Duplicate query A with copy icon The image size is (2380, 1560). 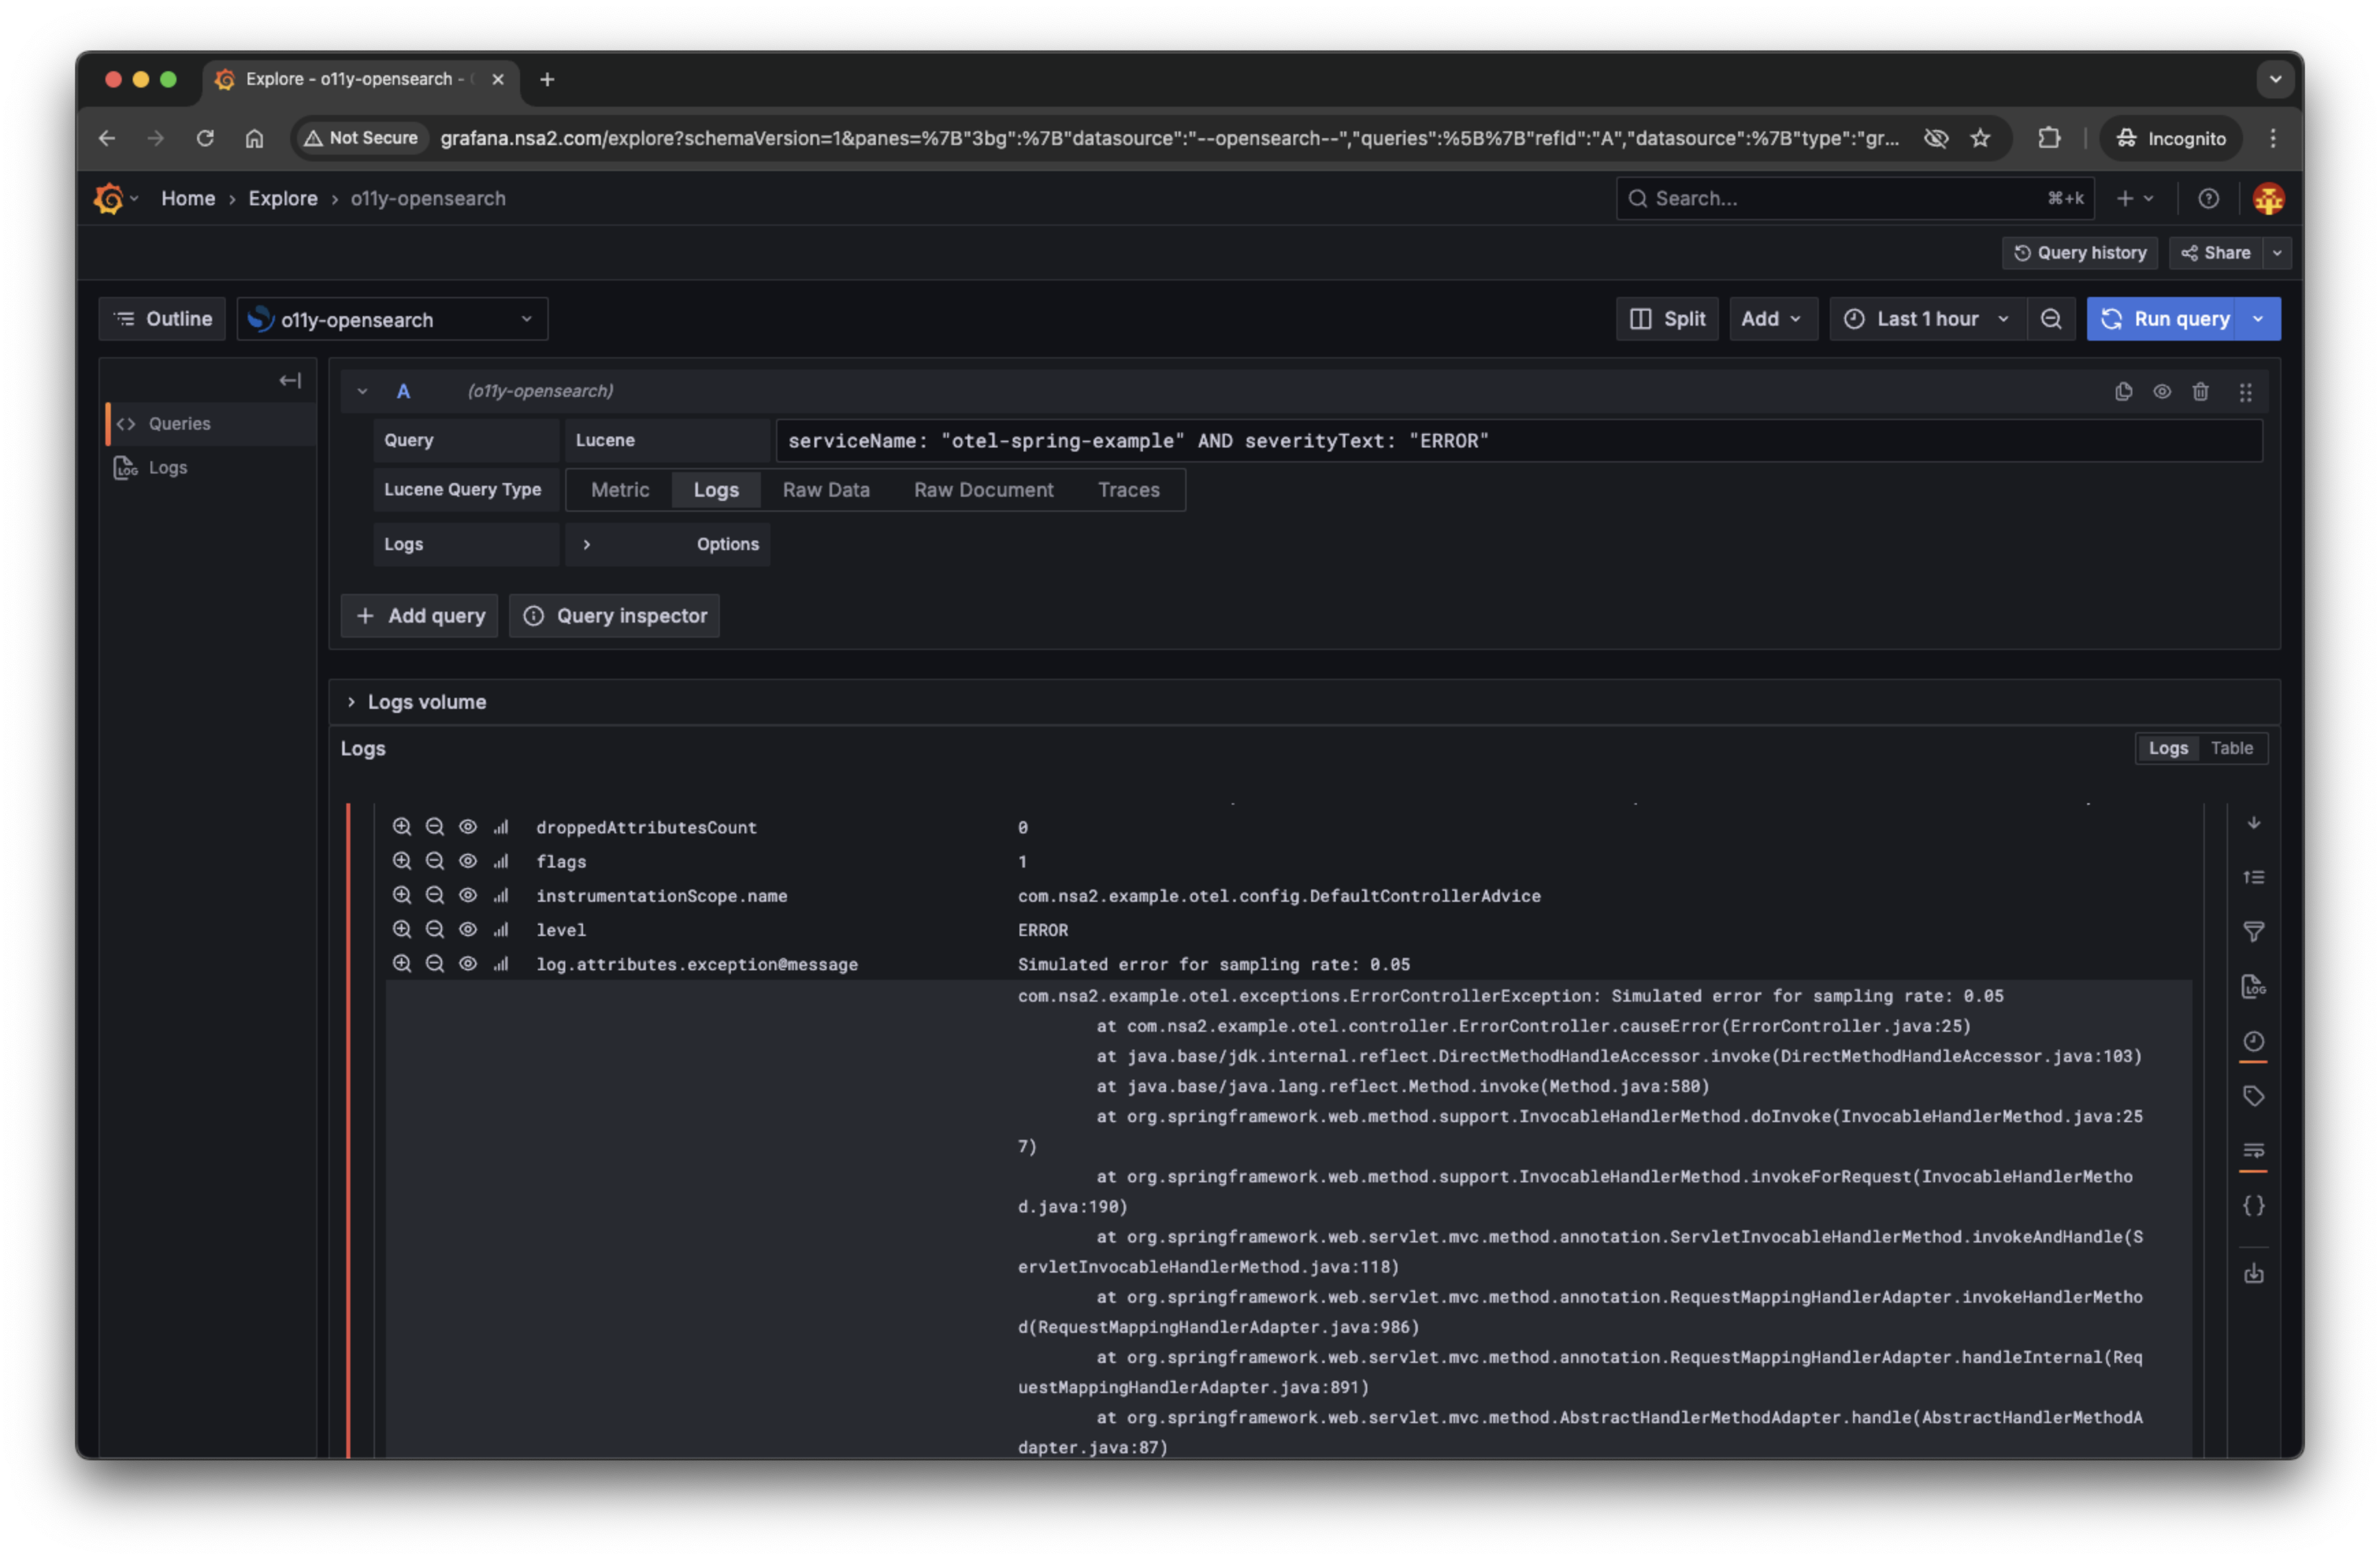click(2123, 391)
